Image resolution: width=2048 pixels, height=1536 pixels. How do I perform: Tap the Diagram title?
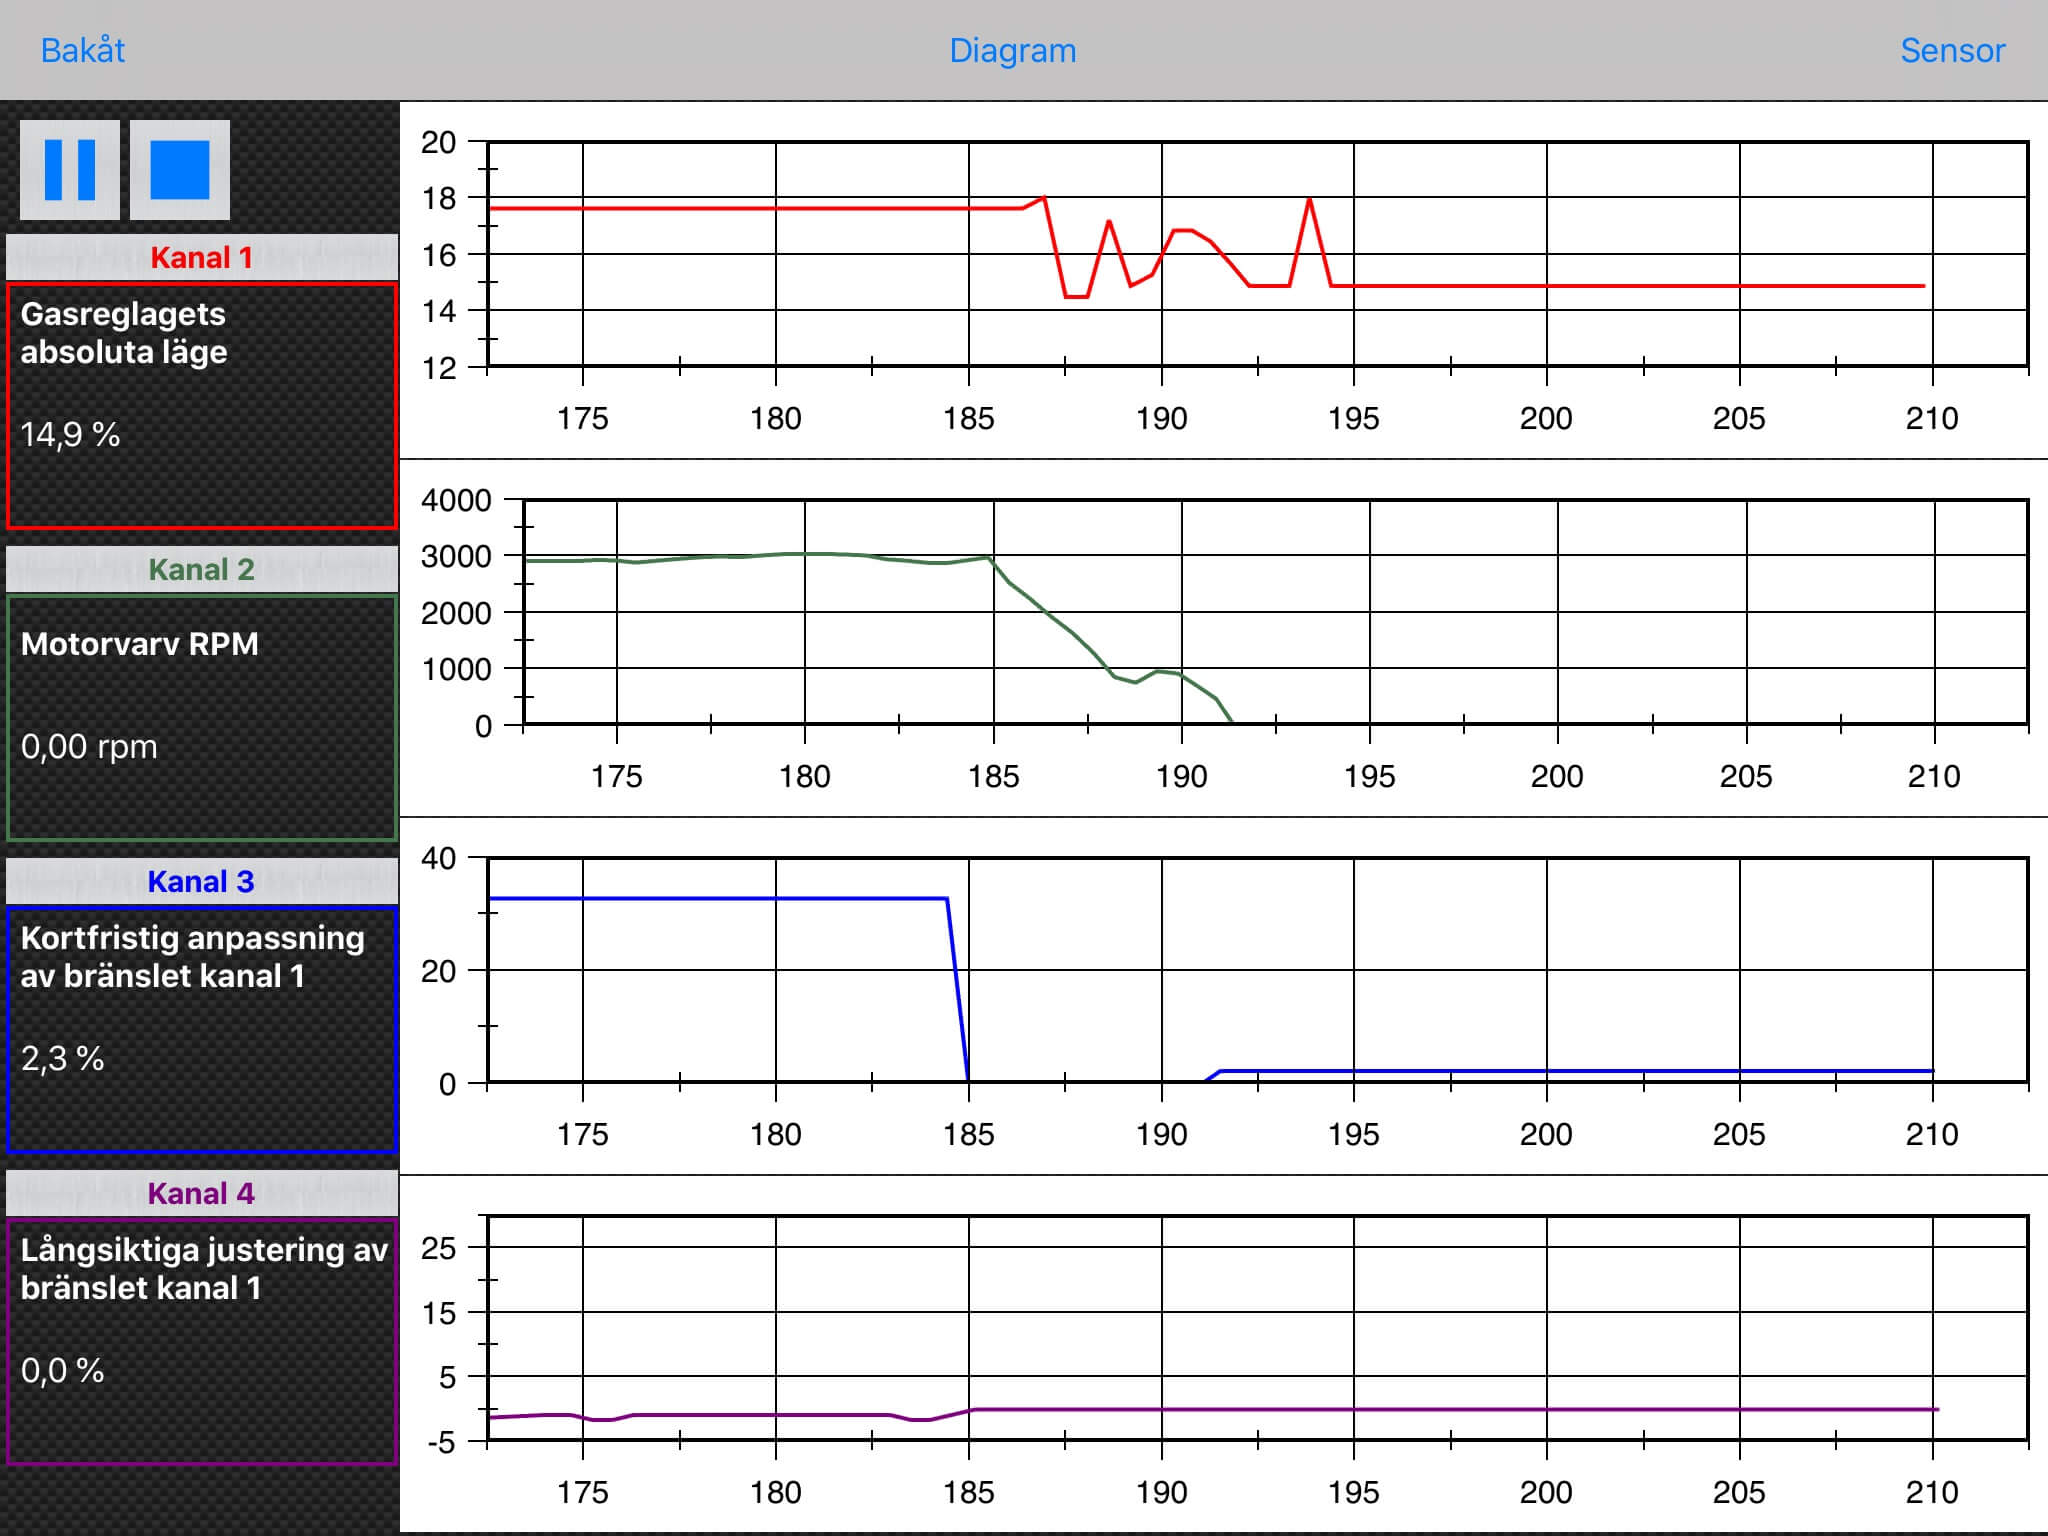(1012, 50)
